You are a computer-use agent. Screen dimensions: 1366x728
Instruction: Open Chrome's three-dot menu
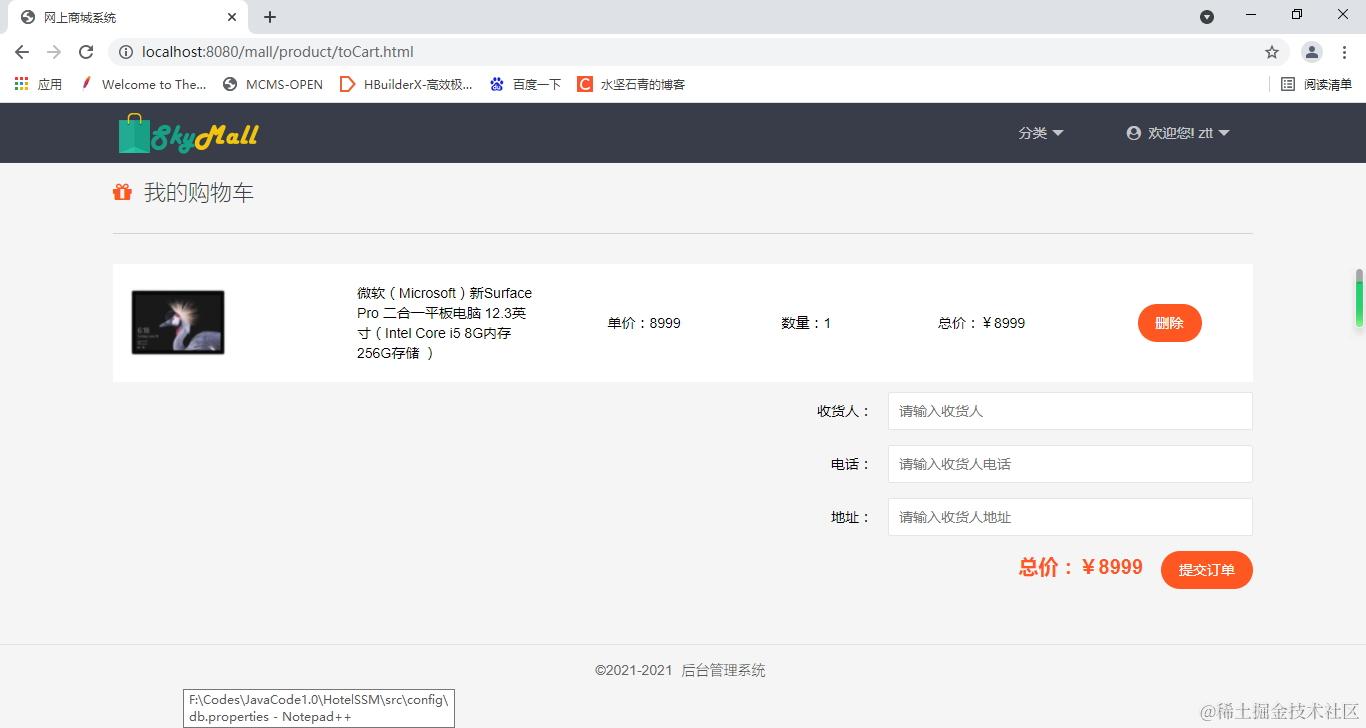1344,52
